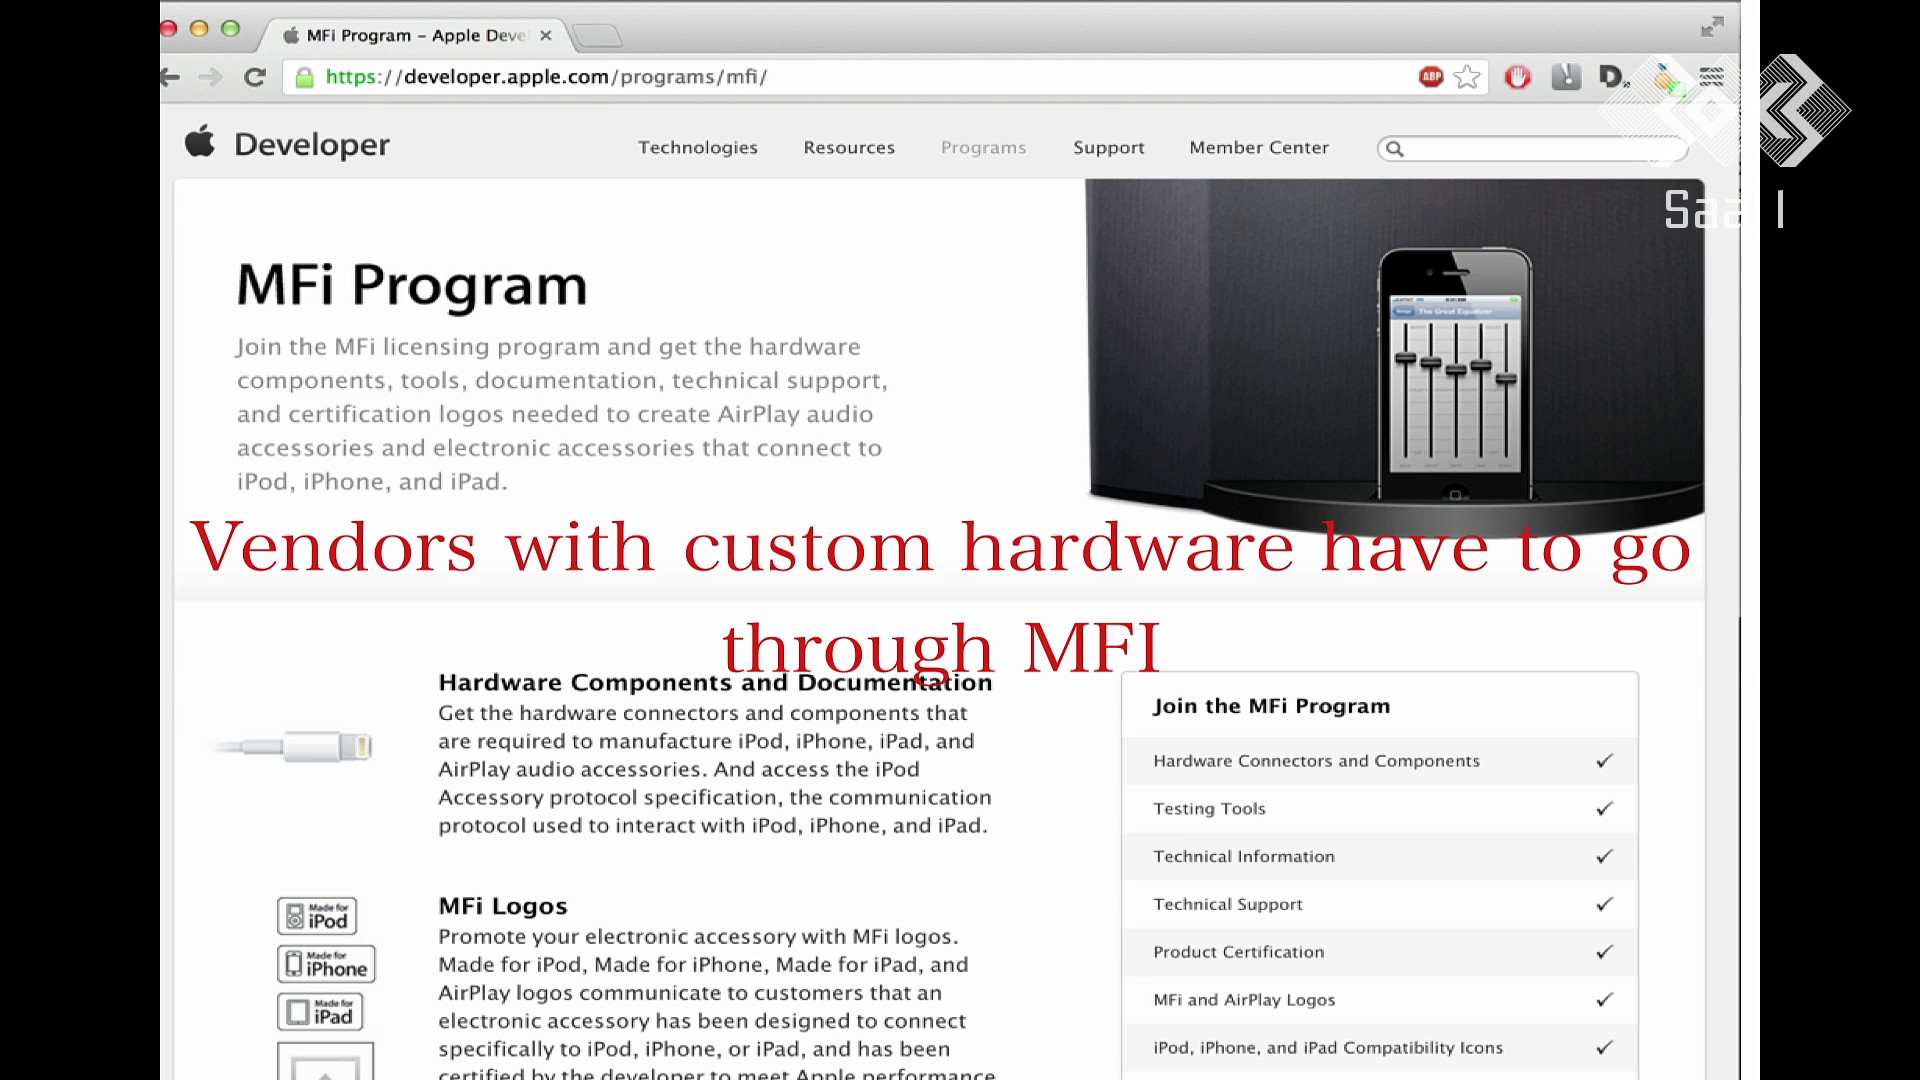Click the checkmark beside Technical Information
This screenshot has width=1920, height=1080.
(1605, 856)
